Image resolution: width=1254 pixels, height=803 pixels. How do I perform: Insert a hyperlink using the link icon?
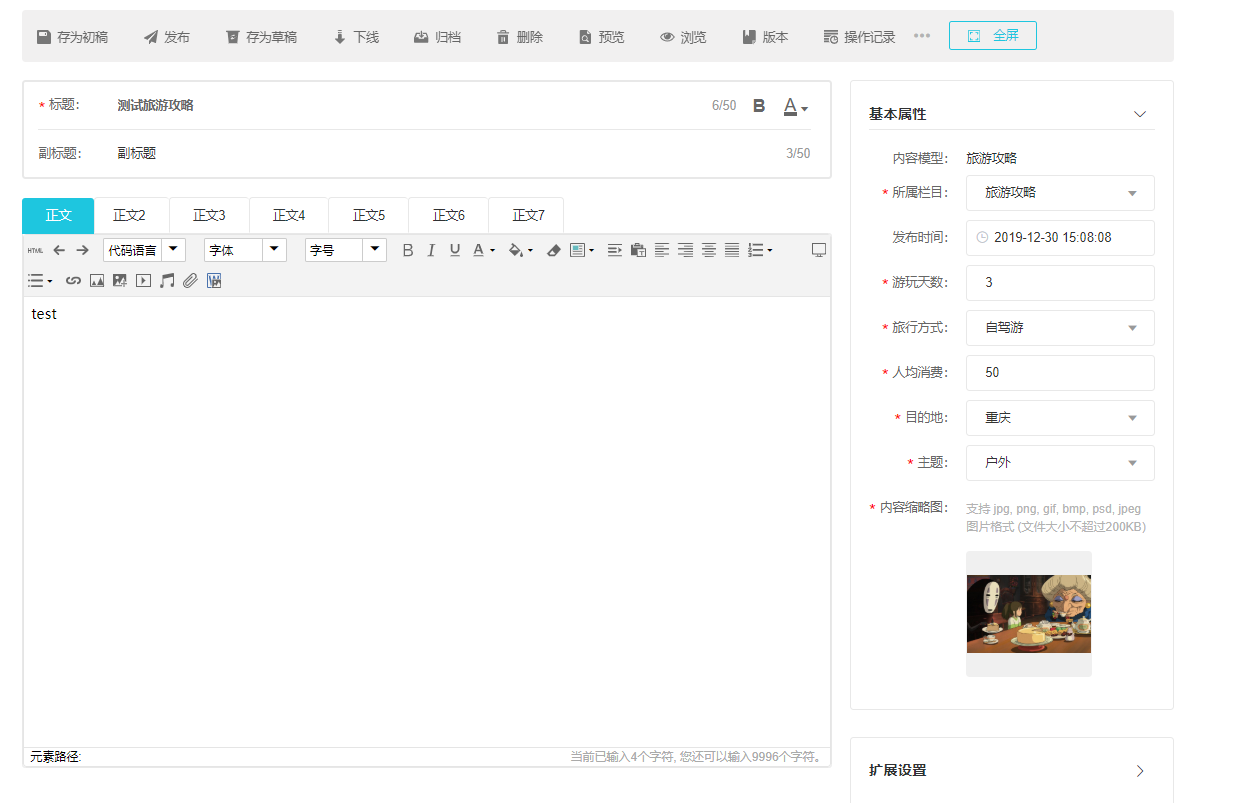click(x=73, y=281)
